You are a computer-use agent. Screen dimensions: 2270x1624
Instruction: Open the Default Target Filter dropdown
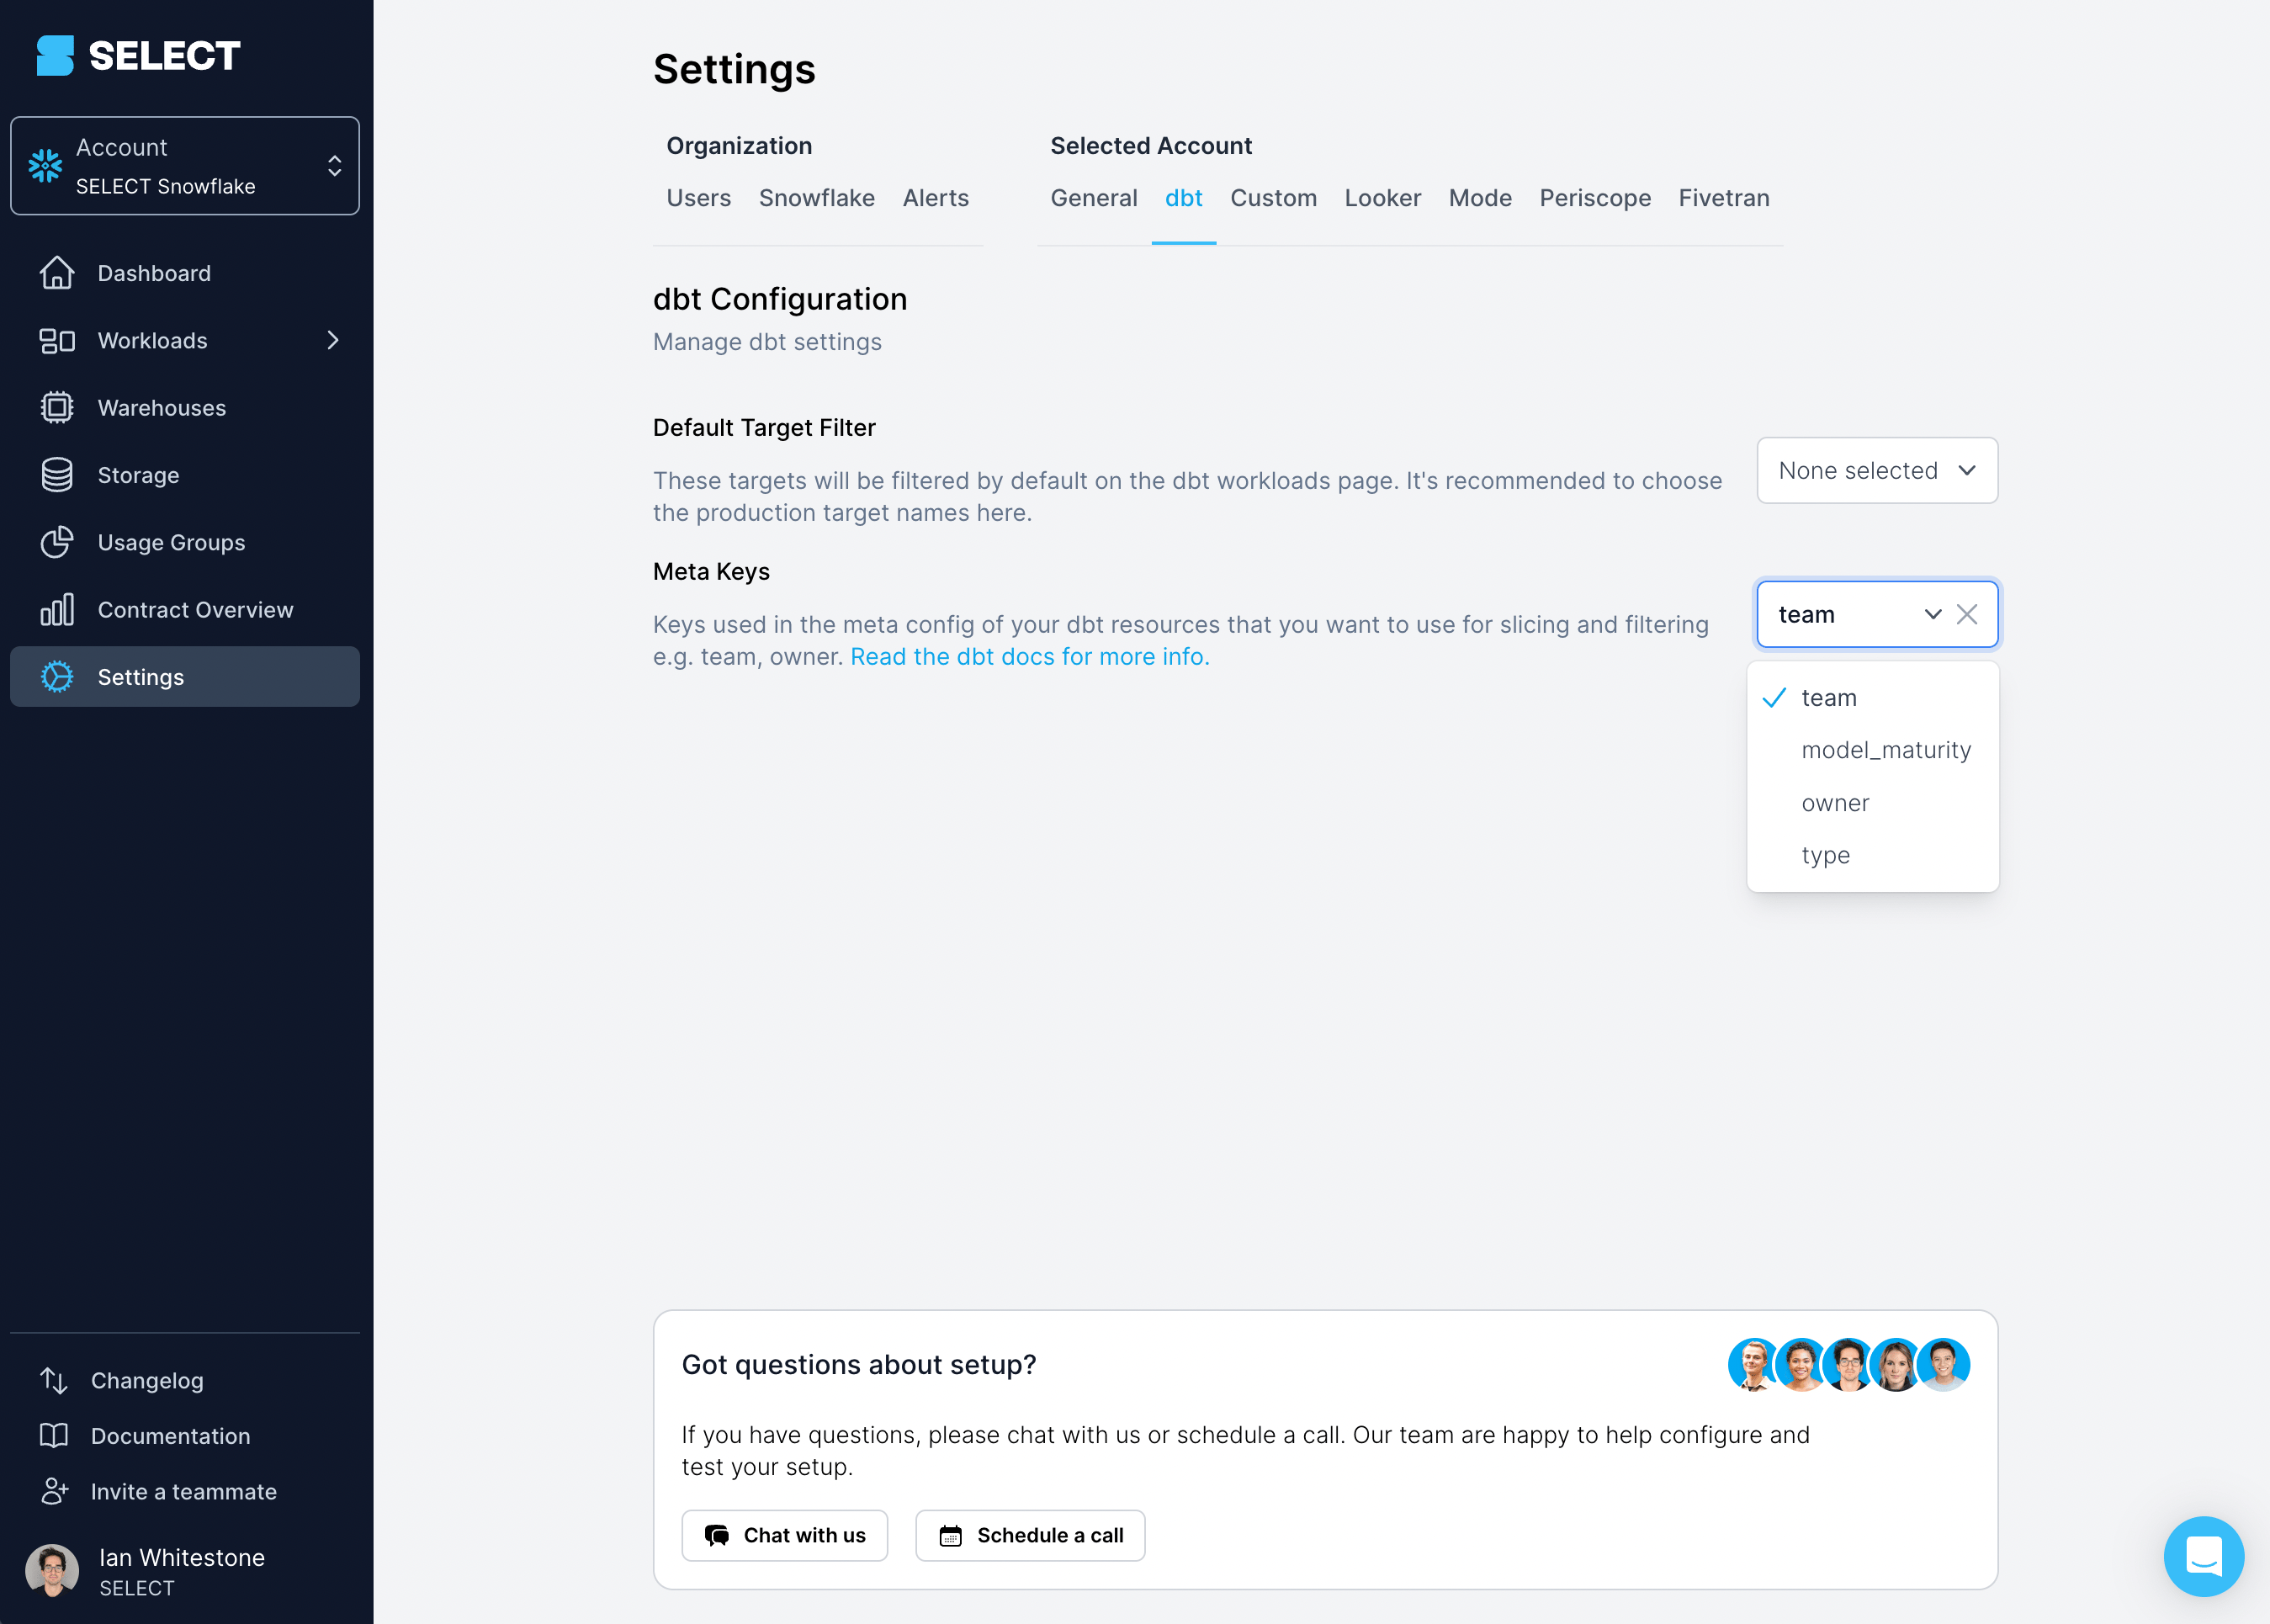click(x=1876, y=470)
